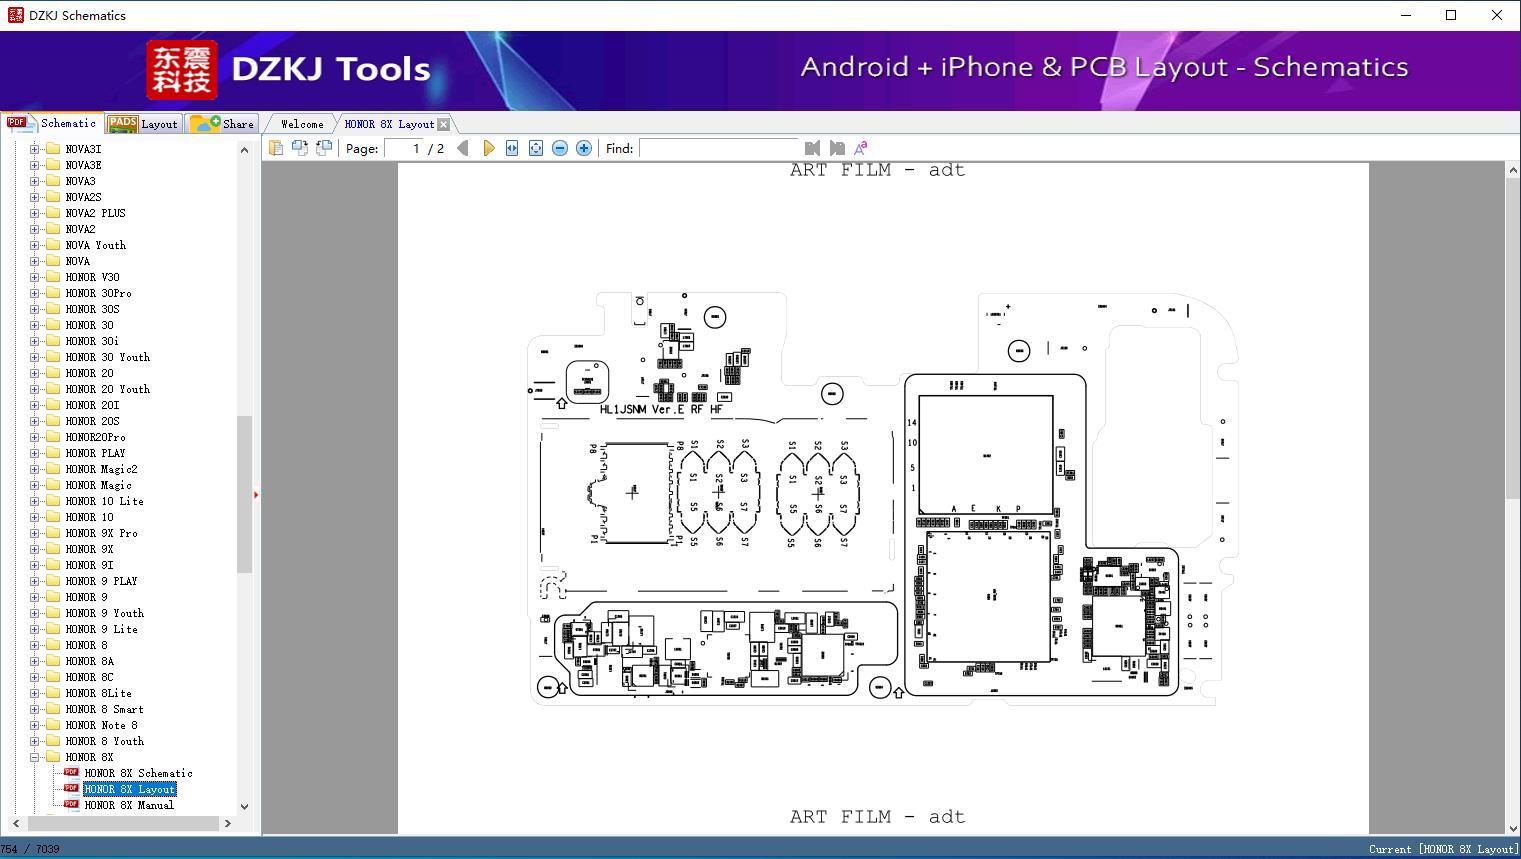Screen dimensions: 1521x859
Task: Click the HONOR 8 Smart folder icon
Action: (x=53, y=709)
